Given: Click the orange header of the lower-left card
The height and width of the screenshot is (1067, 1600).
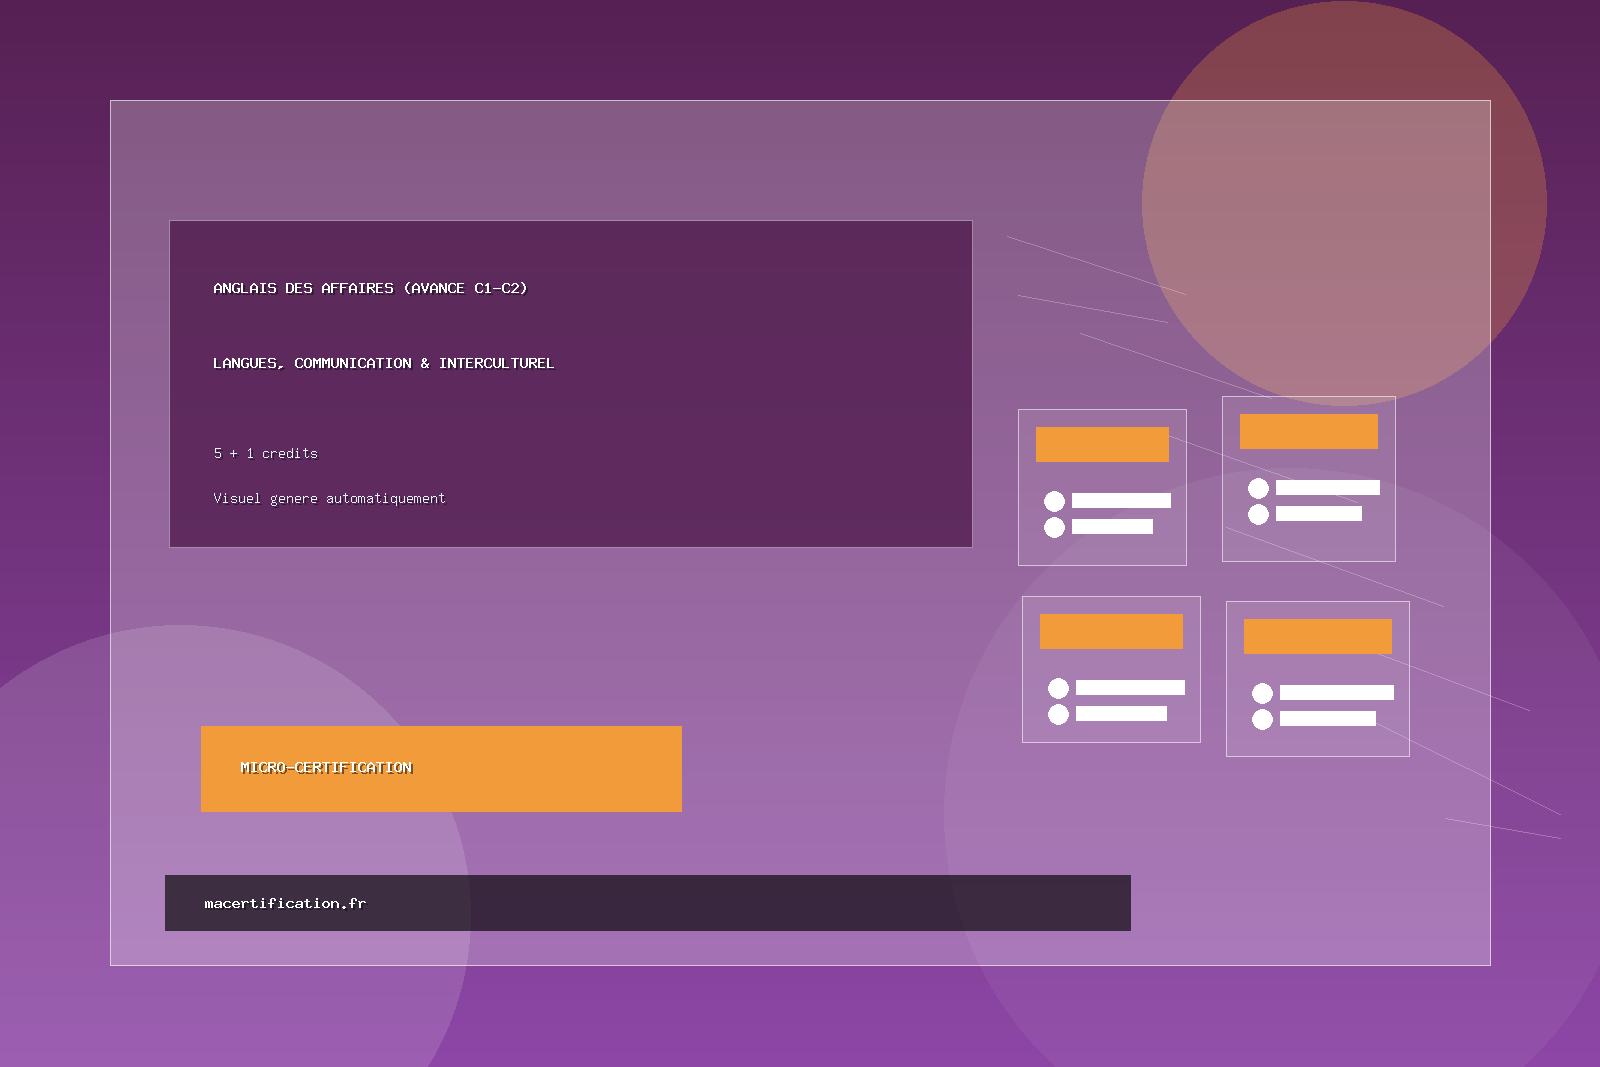Looking at the screenshot, I should 1111,631.
